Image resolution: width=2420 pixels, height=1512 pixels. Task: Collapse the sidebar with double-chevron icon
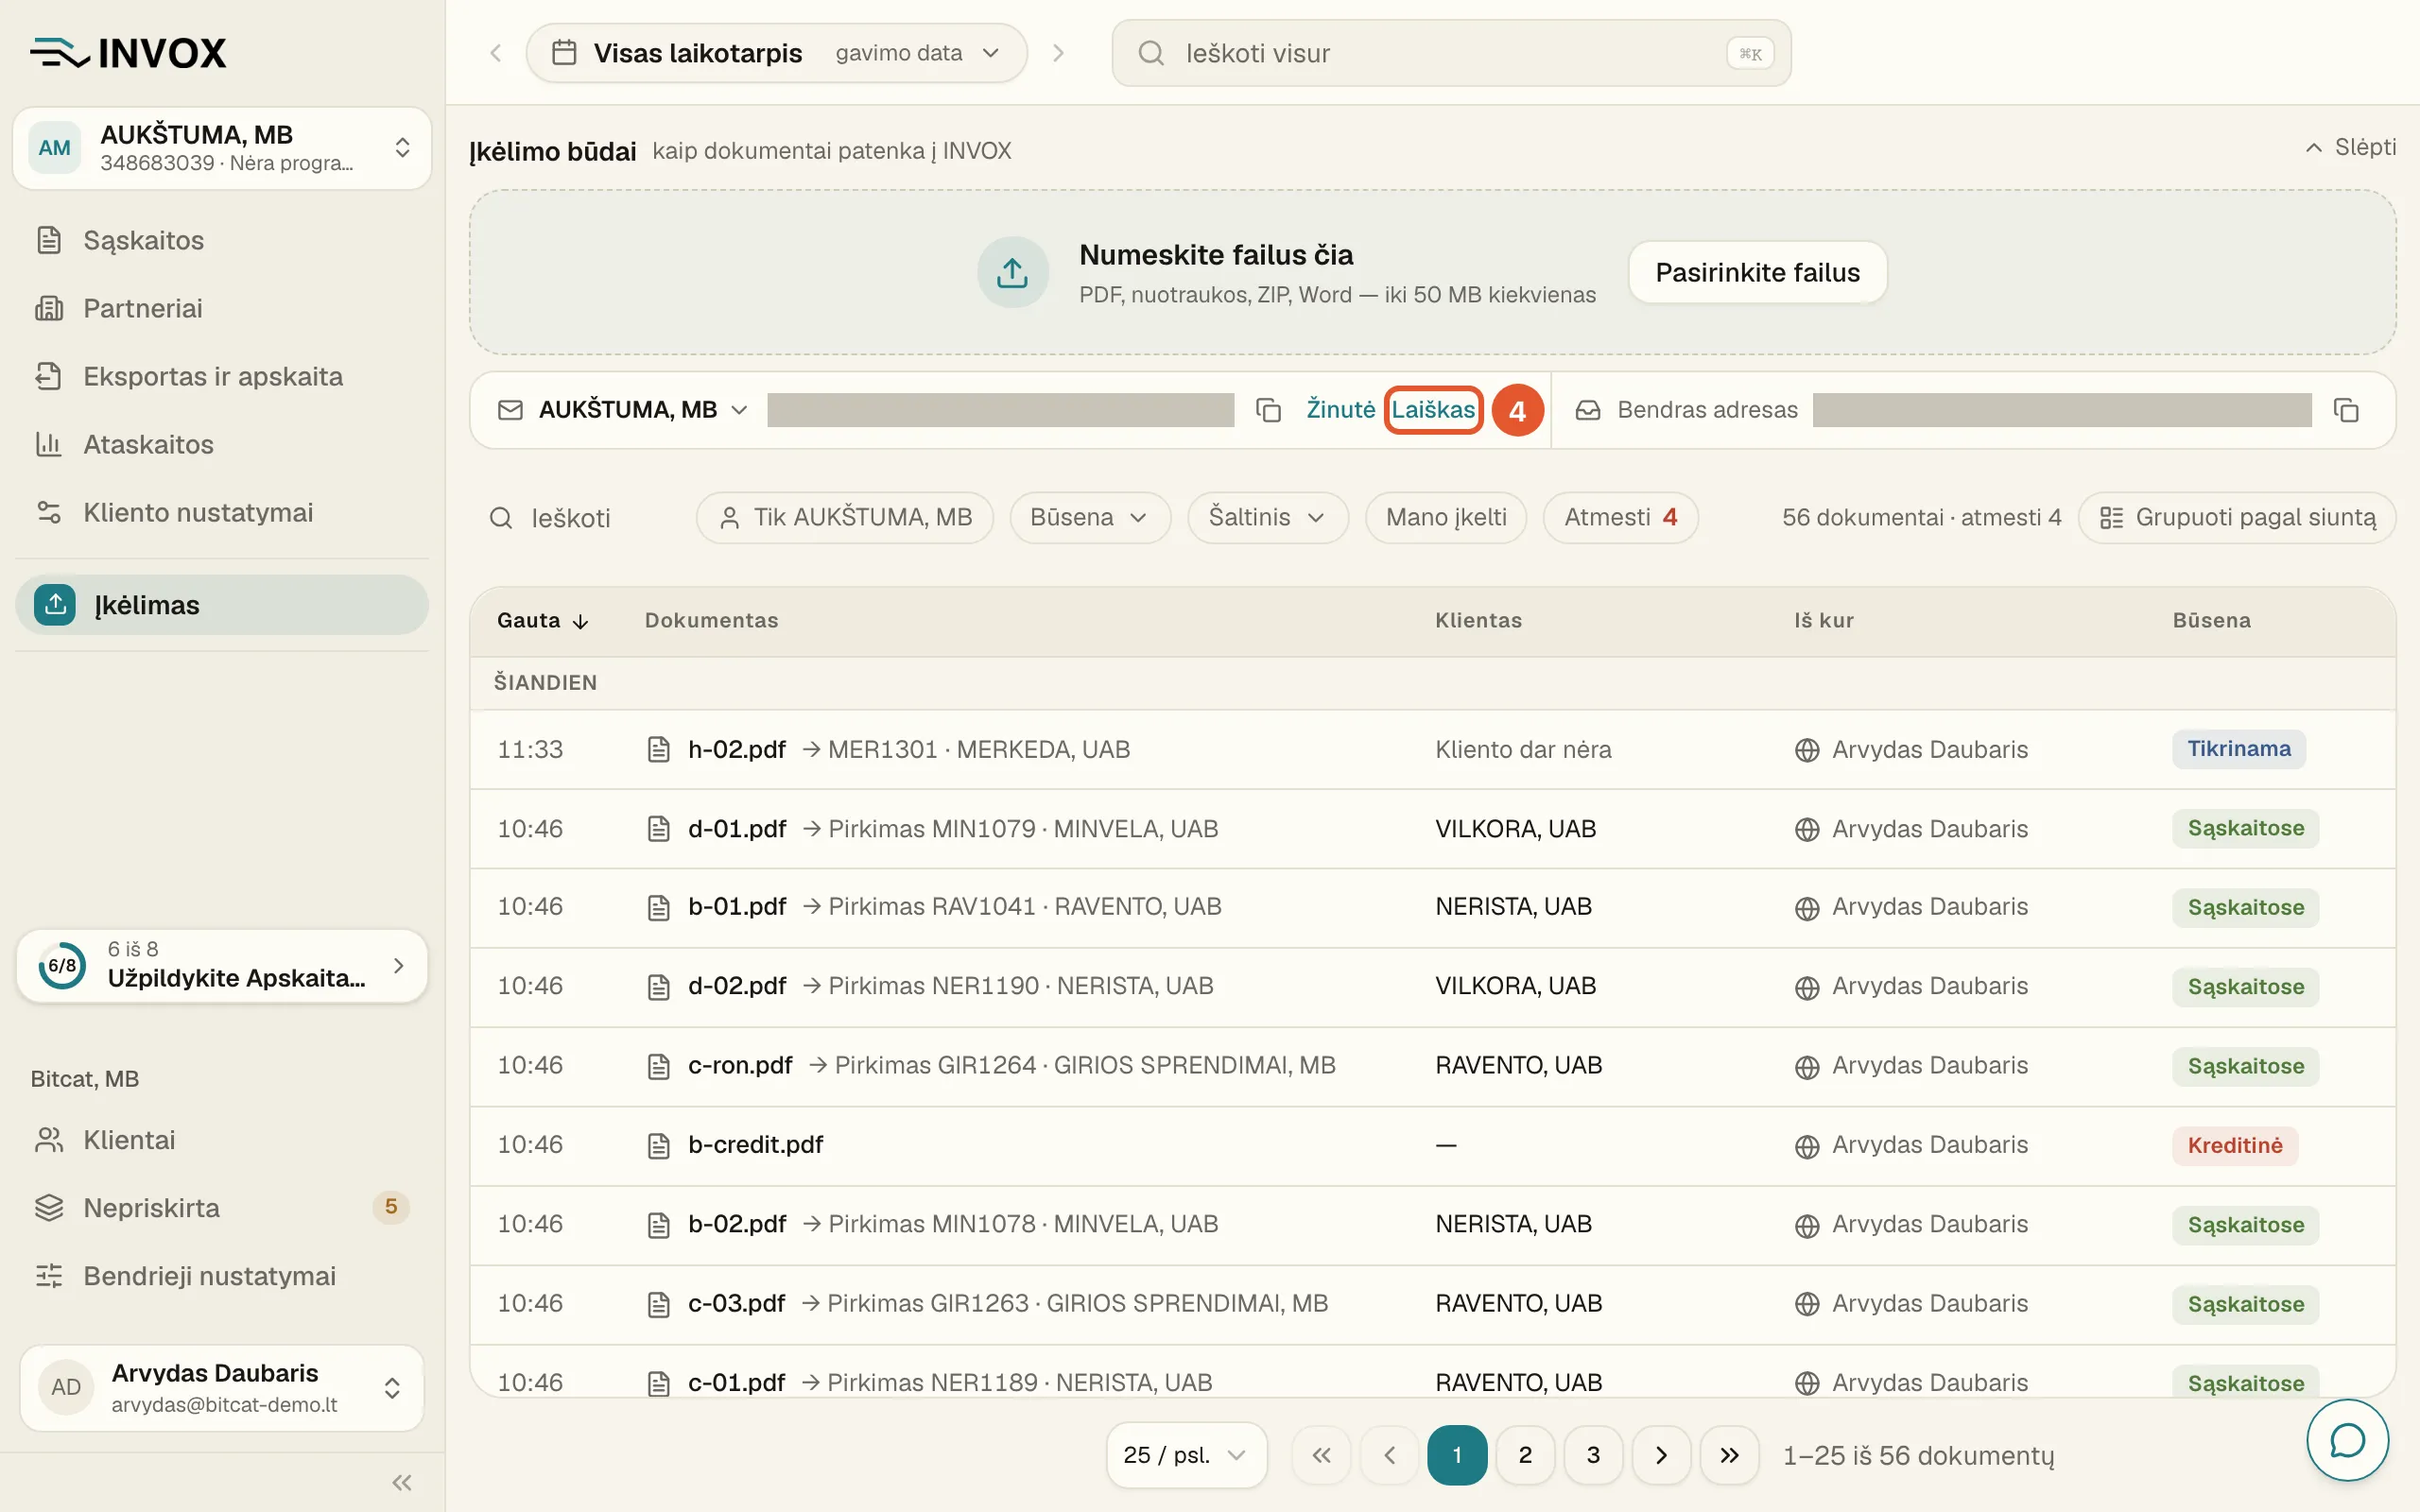[x=402, y=1482]
